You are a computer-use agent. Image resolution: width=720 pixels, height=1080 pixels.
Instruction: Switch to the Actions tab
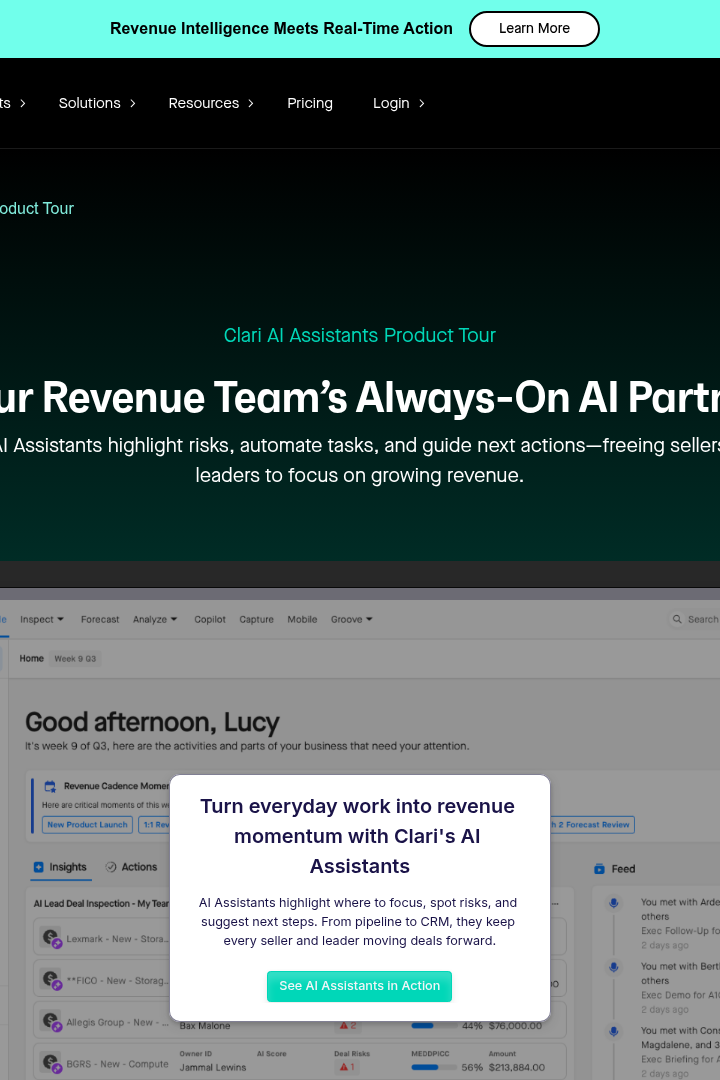tap(131, 867)
